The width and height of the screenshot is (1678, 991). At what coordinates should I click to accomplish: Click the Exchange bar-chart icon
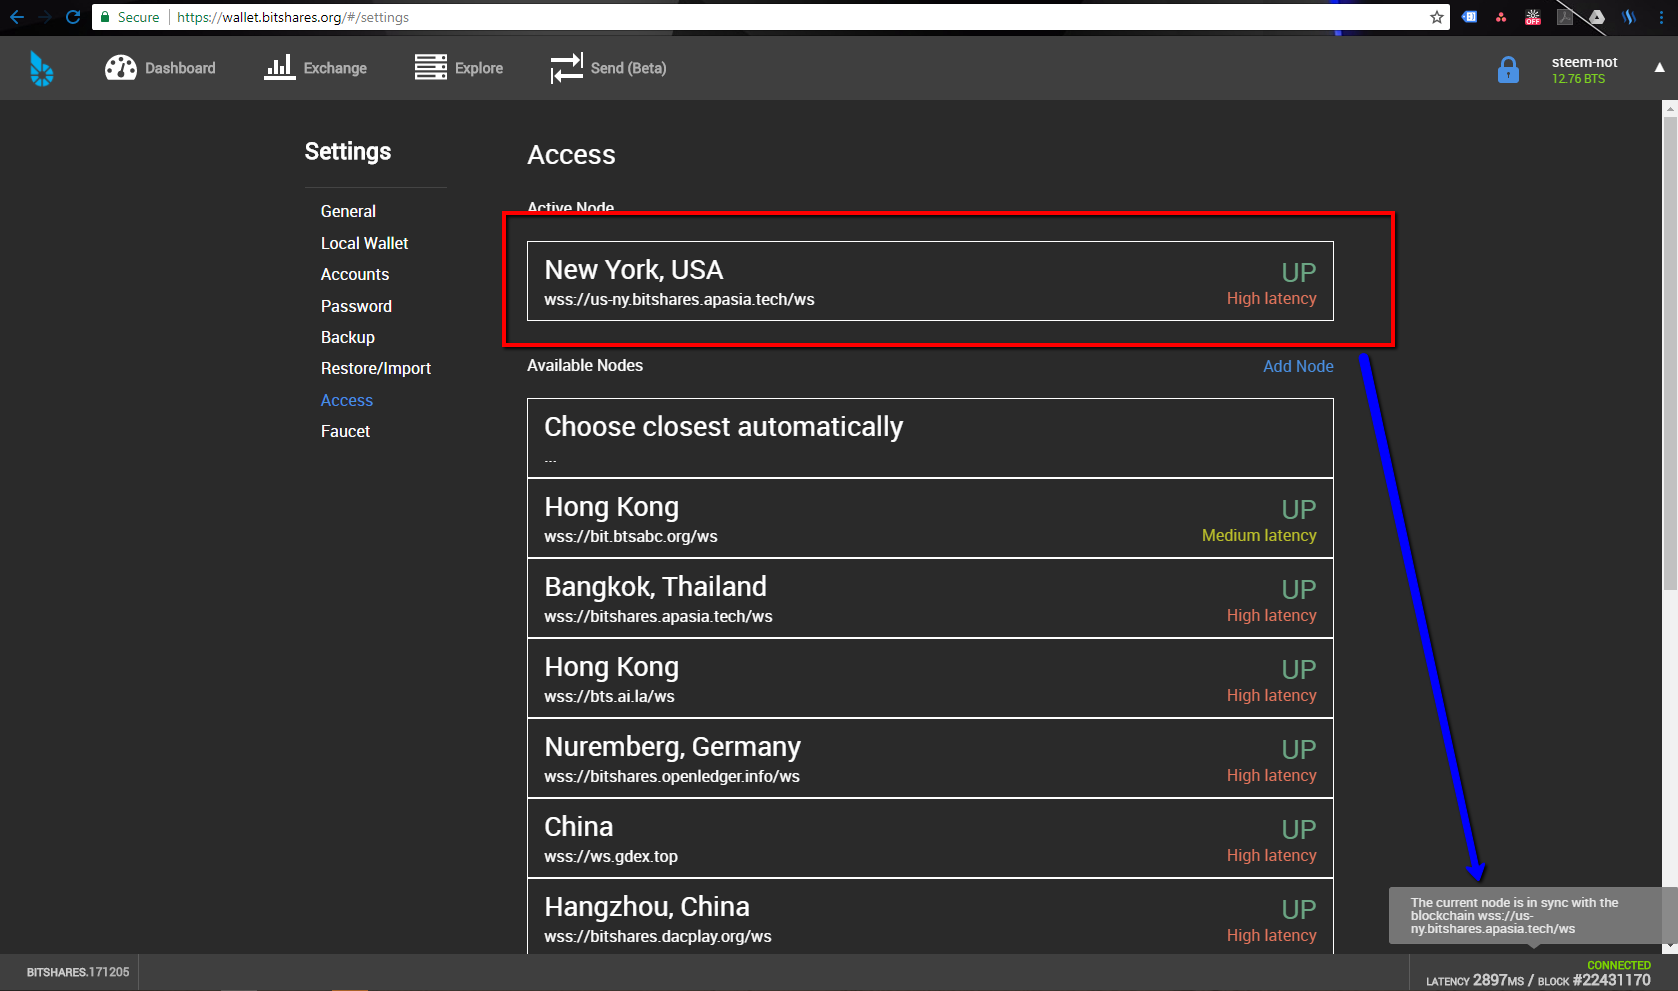coord(280,67)
